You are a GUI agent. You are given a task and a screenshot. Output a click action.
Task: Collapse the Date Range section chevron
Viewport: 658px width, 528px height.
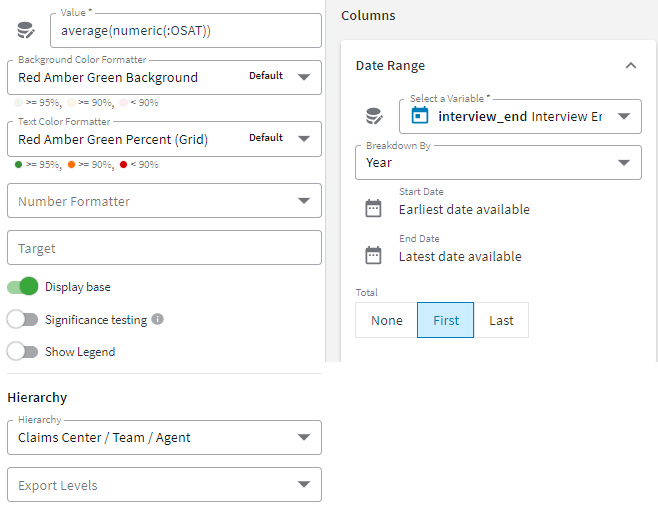(630, 65)
